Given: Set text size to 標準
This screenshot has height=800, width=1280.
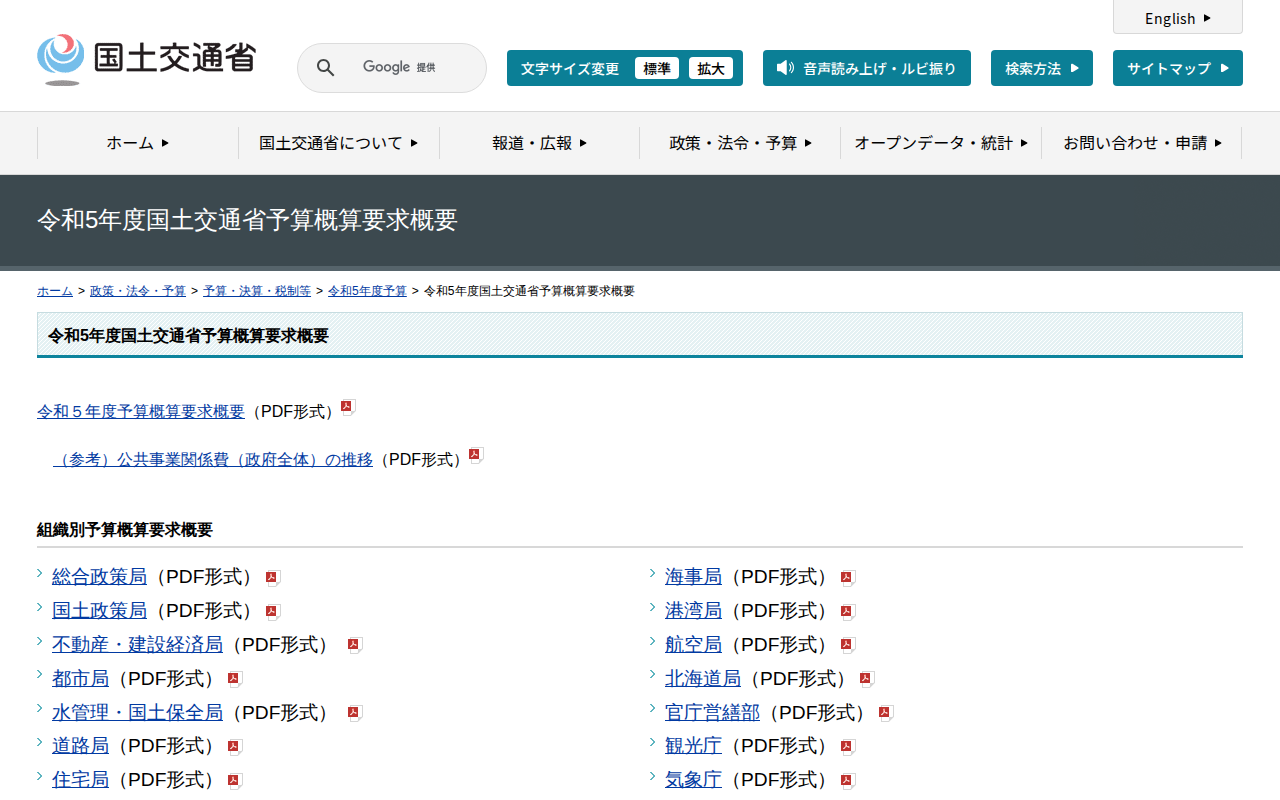Looking at the screenshot, I should point(657,68).
